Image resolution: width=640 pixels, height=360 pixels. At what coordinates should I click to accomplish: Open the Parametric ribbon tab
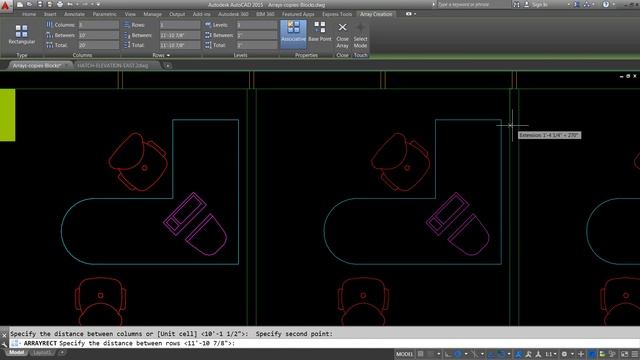(x=104, y=14)
